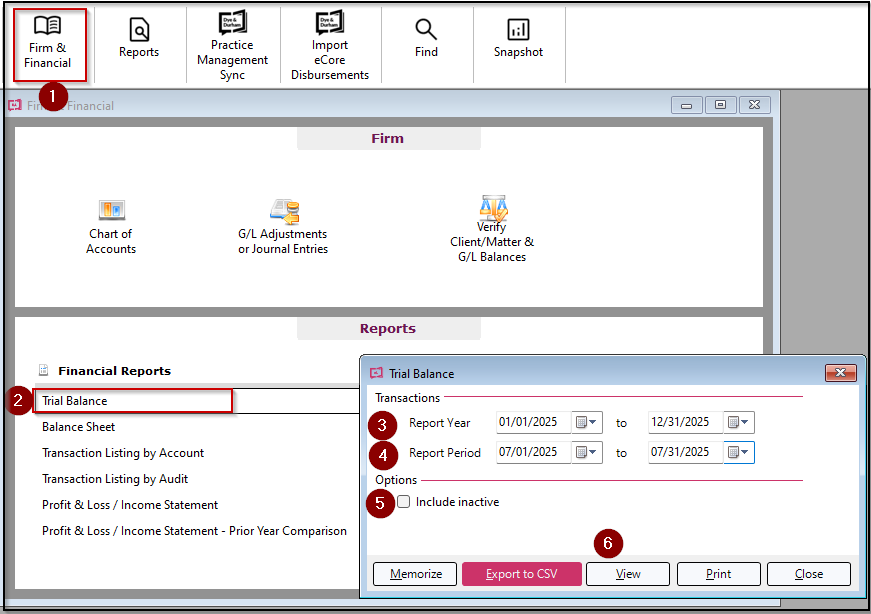The width and height of the screenshot is (871, 614).
Task: Click the View button
Action: click(x=627, y=573)
